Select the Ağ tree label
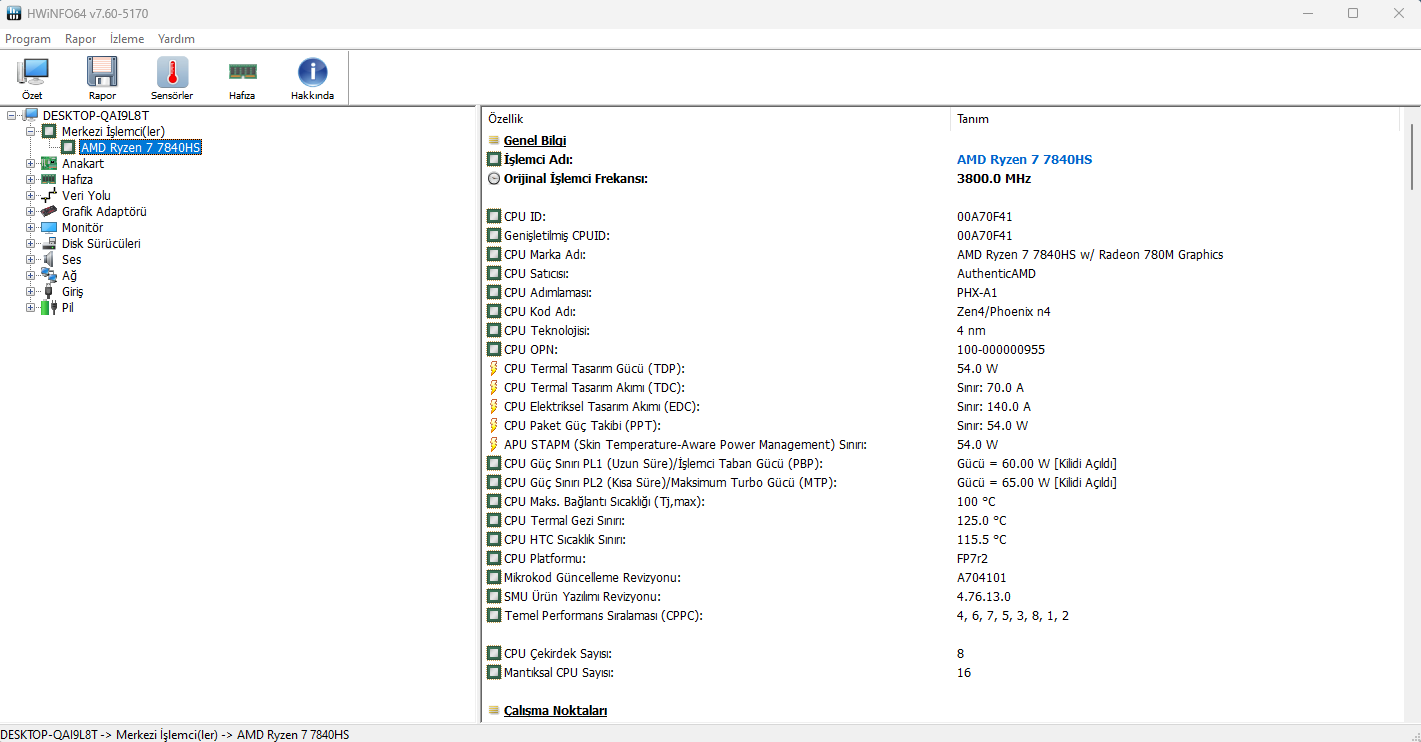Image resolution: width=1421 pixels, height=742 pixels. (69, 275)
